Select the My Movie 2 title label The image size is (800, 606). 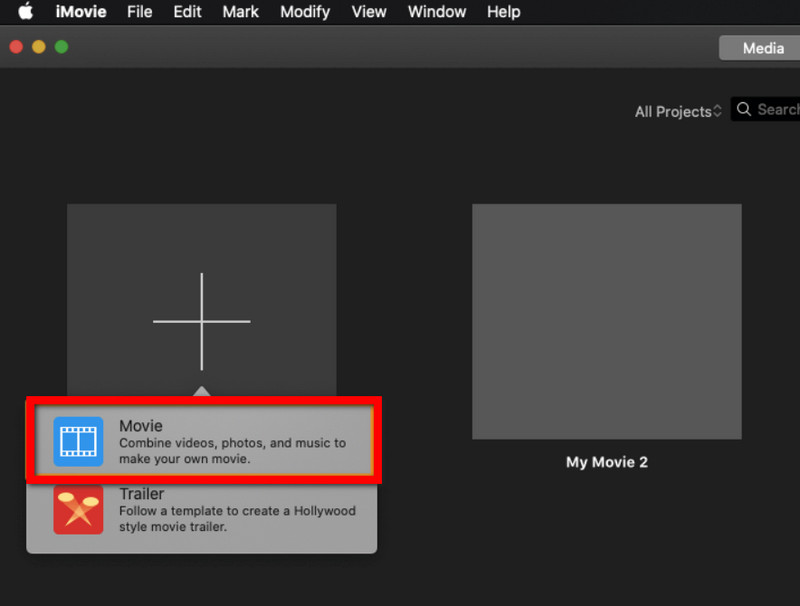click(607, 462)
